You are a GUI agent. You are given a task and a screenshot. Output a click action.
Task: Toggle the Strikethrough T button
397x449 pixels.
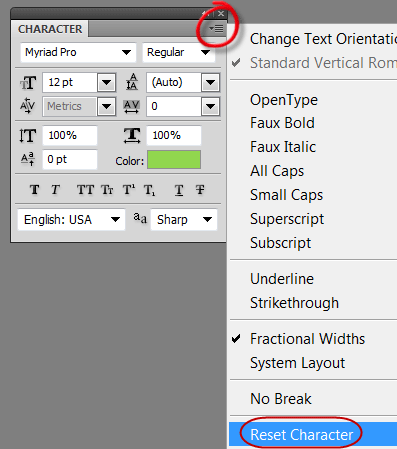click(200, 190)
